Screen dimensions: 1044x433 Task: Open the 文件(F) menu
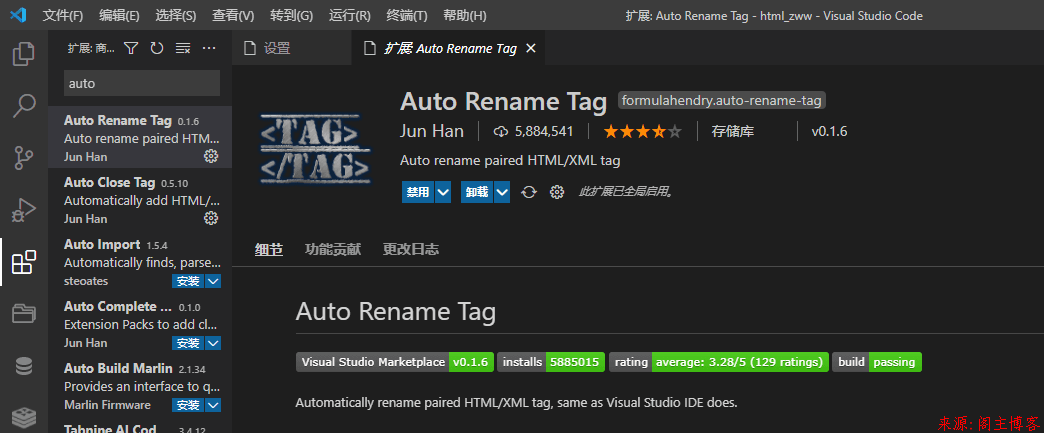(63, 15)
